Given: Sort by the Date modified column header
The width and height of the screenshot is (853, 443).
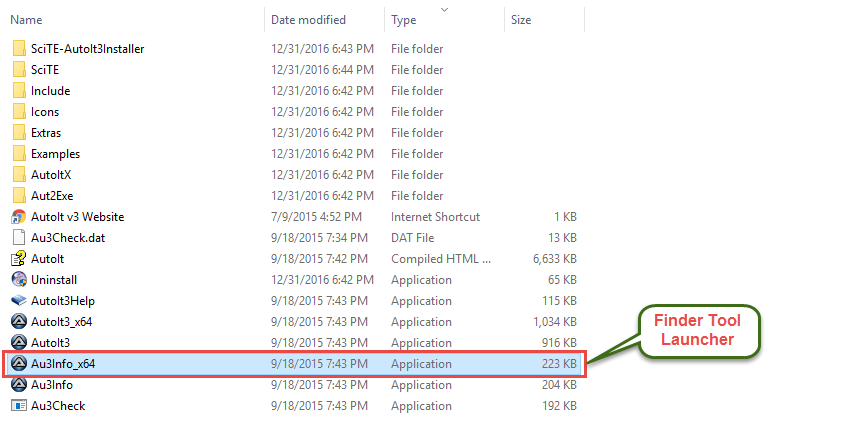Looking at the screenshot, I should tap(308, 20).
